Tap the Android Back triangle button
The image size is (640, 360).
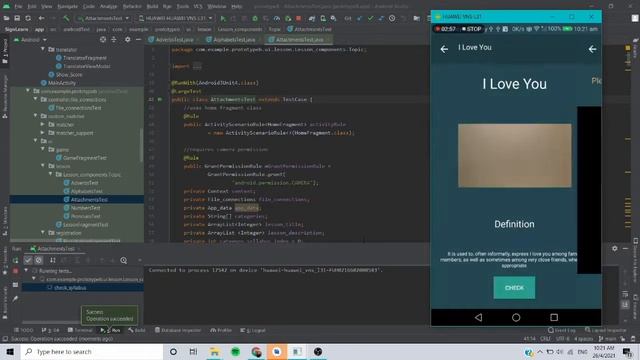(x=478, y=317)
